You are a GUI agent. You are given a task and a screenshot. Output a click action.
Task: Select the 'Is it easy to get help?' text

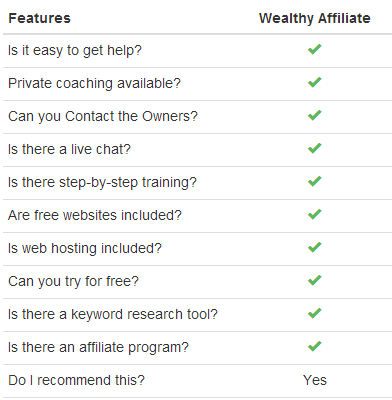75,51
